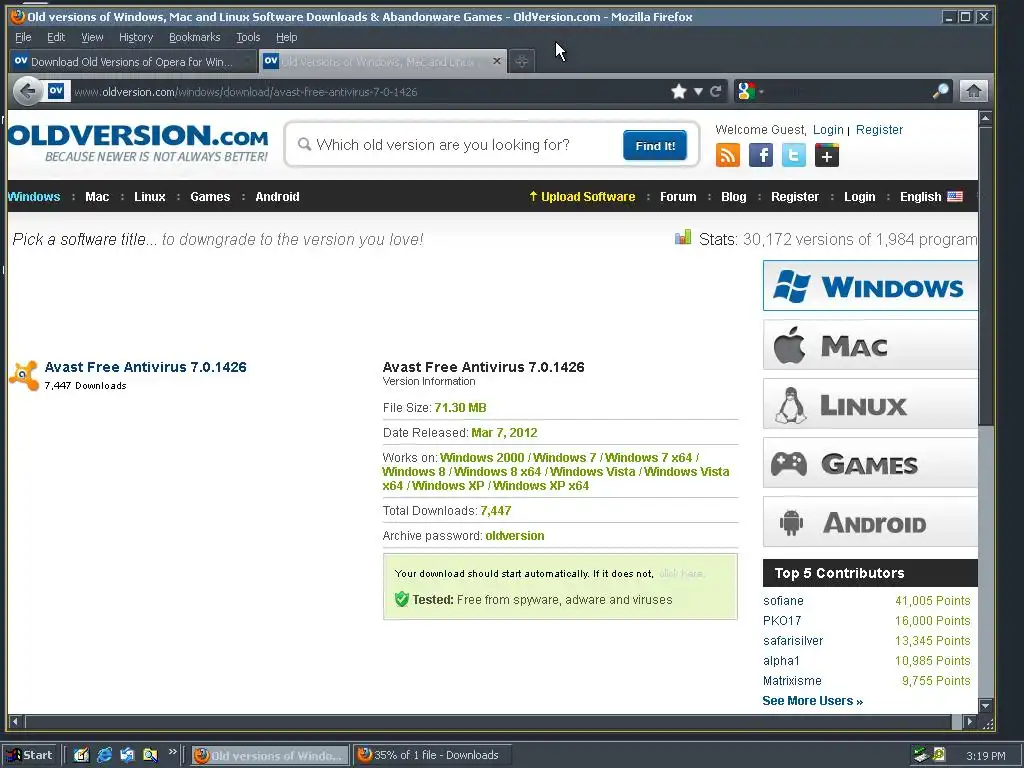Select Mac in the site navigation bar

[x=97, y=197]
